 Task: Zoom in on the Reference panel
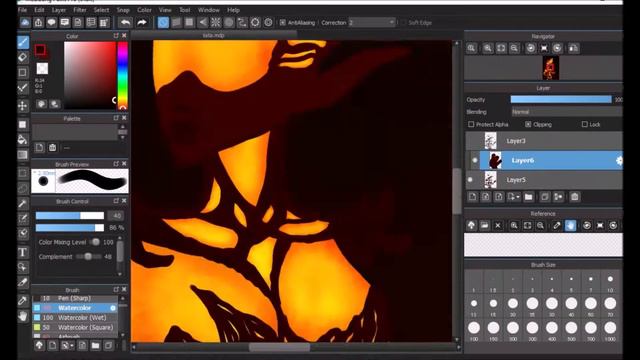(514, 225)
